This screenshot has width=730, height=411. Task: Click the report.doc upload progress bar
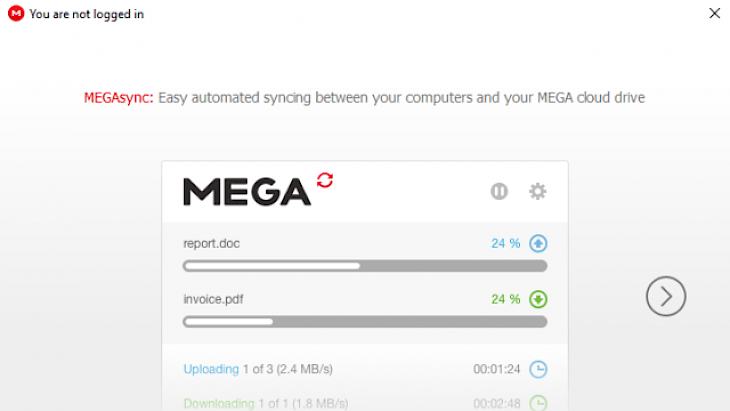365,266
